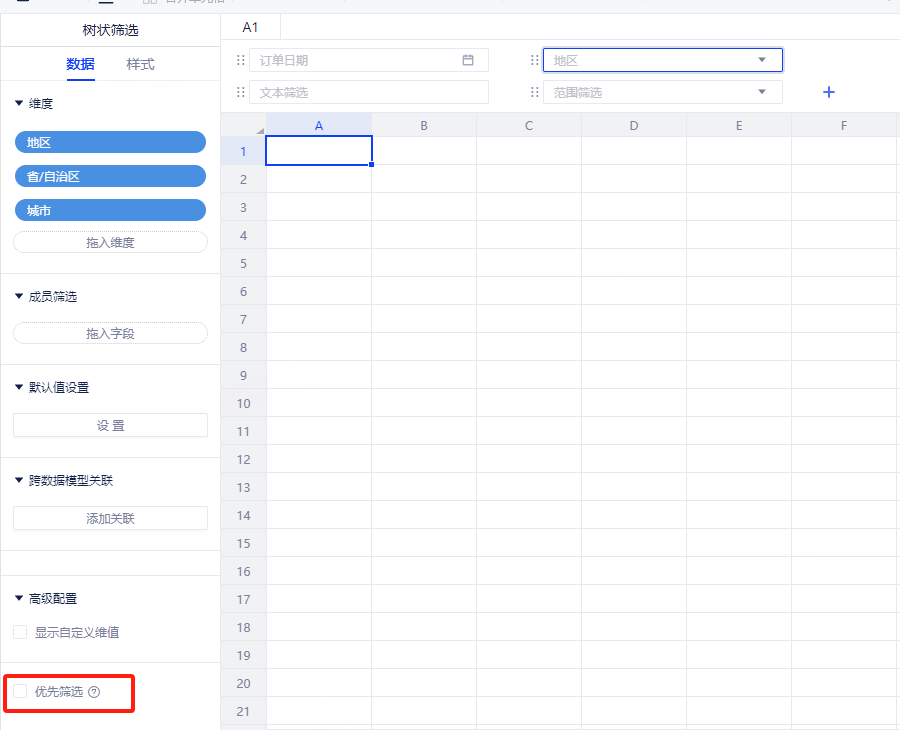The image size is (900, 730).
Task: Check the 显示自定义维值 option
Action: coord(20,632)
